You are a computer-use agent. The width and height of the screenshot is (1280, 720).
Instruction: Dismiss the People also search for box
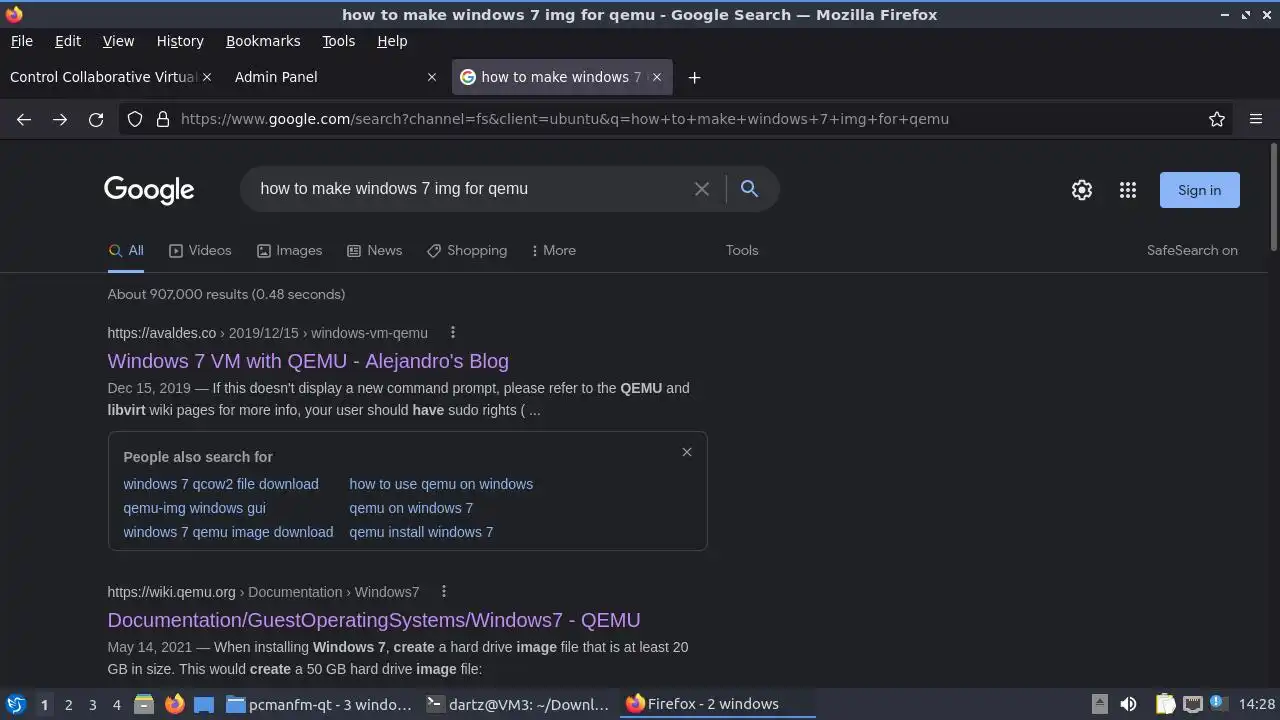pos(687,452)
